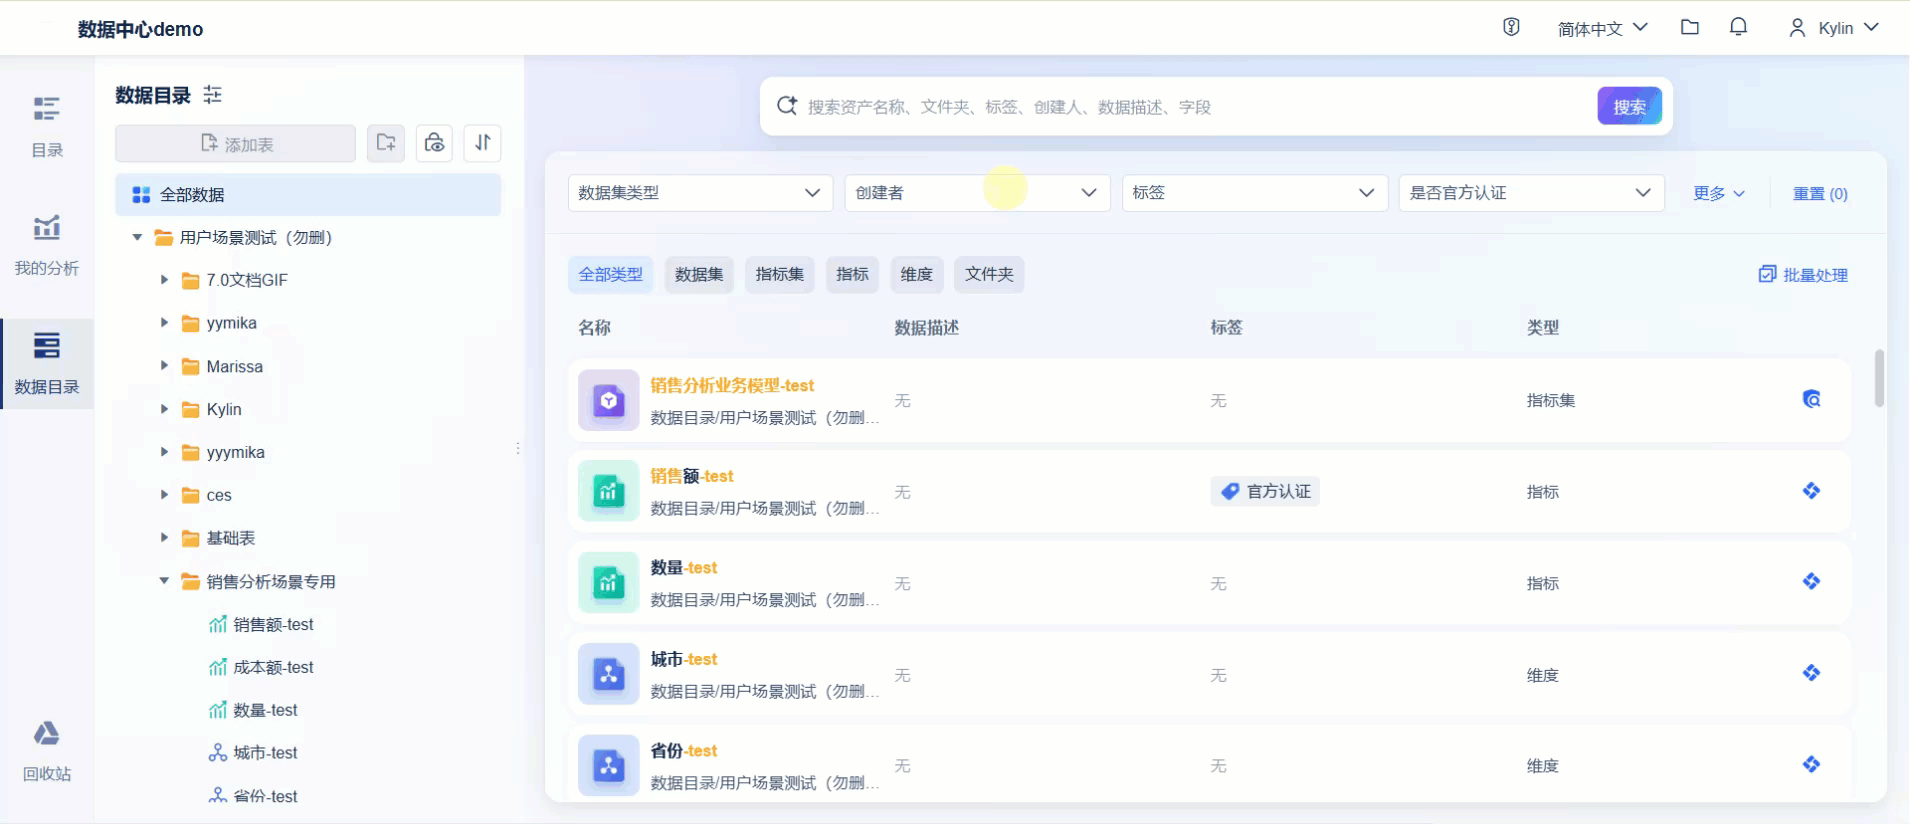Click the data directory settings icon

213,95
